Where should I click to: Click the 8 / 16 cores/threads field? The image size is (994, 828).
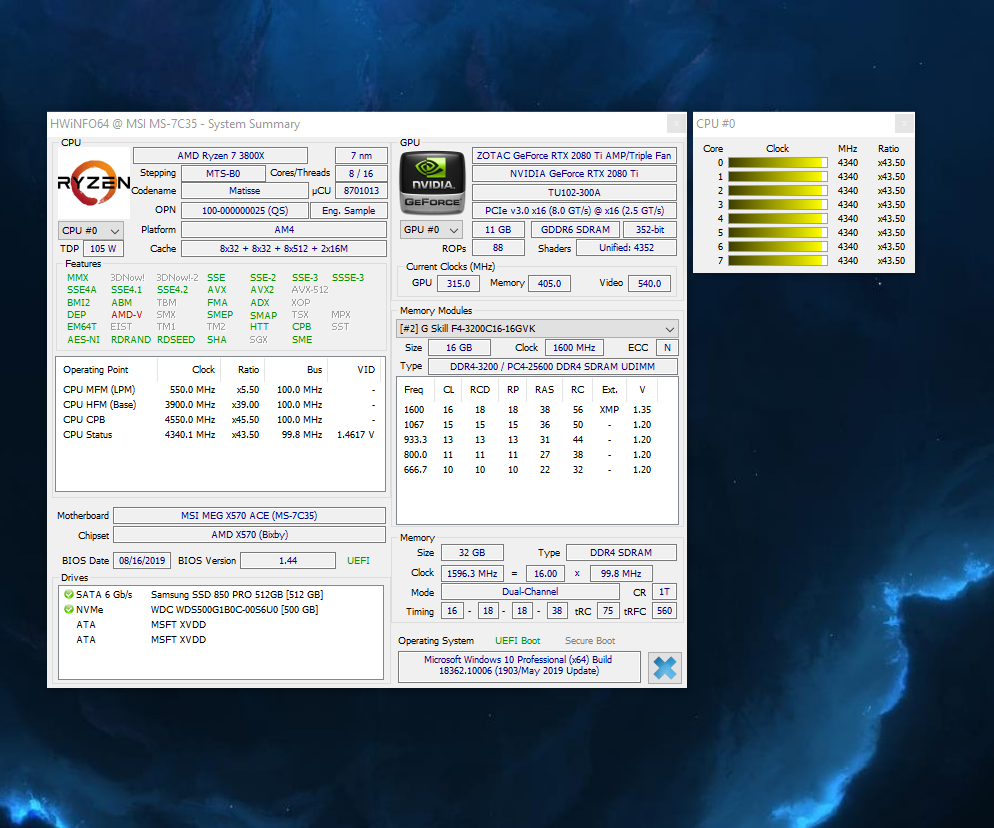tap(361, 174)
